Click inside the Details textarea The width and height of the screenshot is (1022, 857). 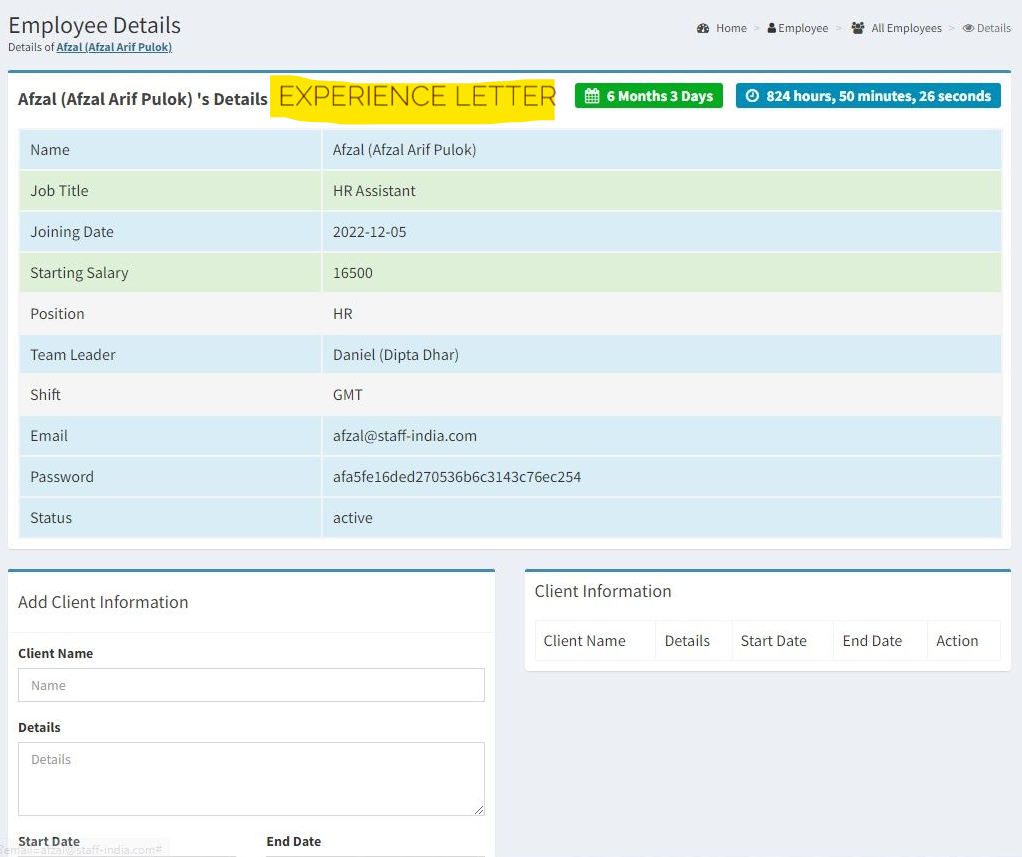coord(251,778)
